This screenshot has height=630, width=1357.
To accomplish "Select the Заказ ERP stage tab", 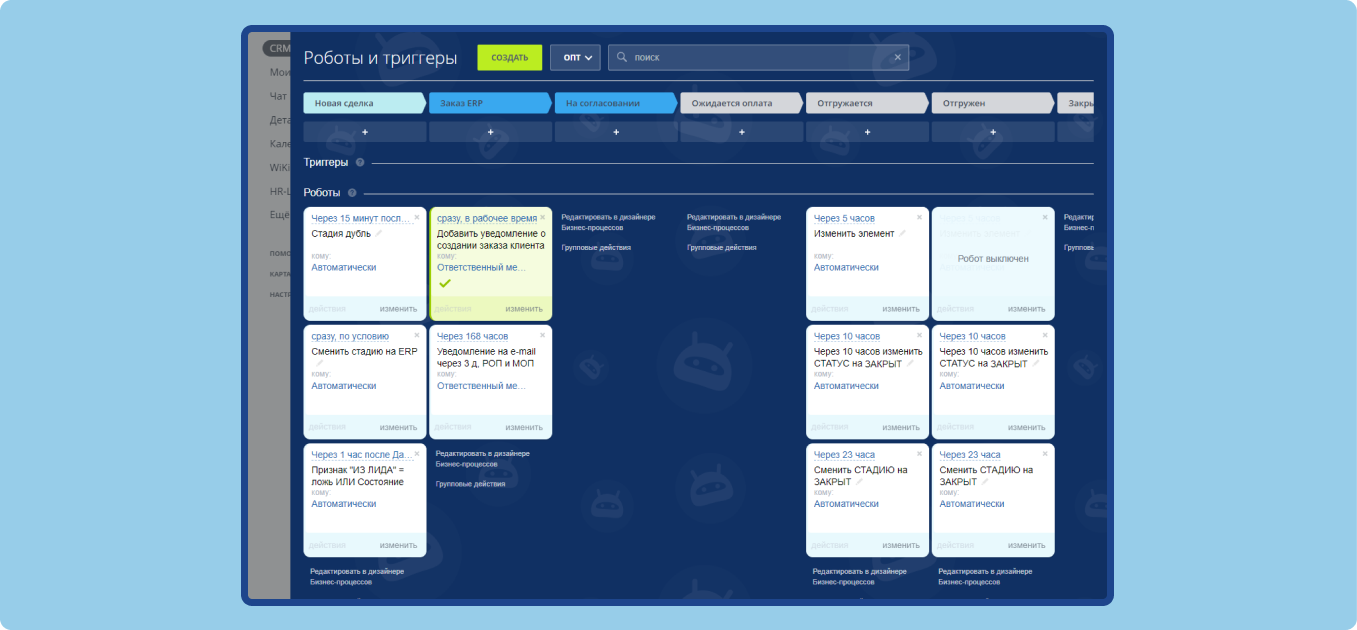I will [489, 103].
